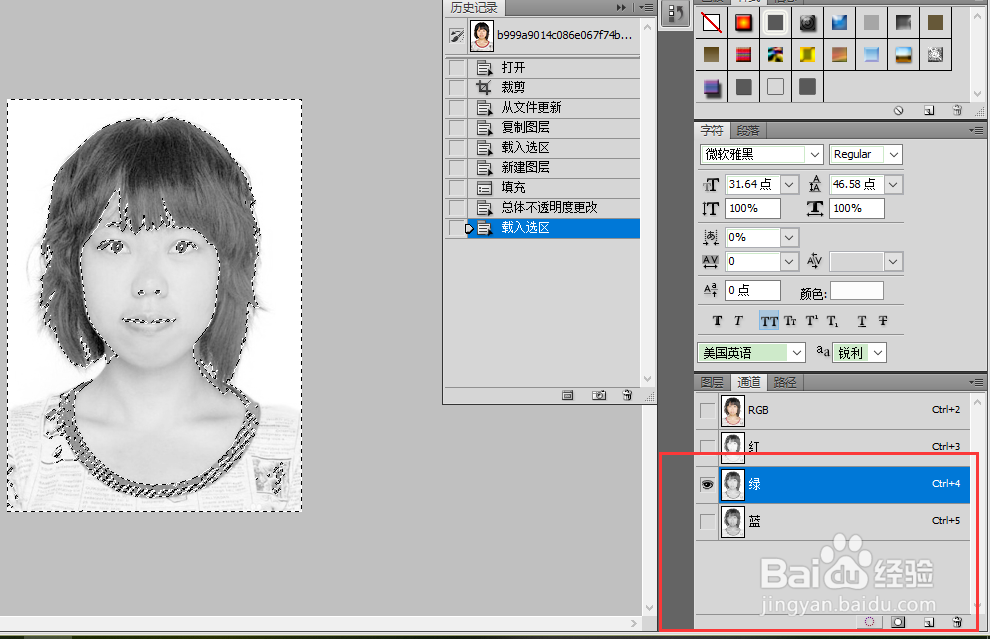Click the vertical scale 100% input field
Screen dimensions: 990x639
(753, 208)
